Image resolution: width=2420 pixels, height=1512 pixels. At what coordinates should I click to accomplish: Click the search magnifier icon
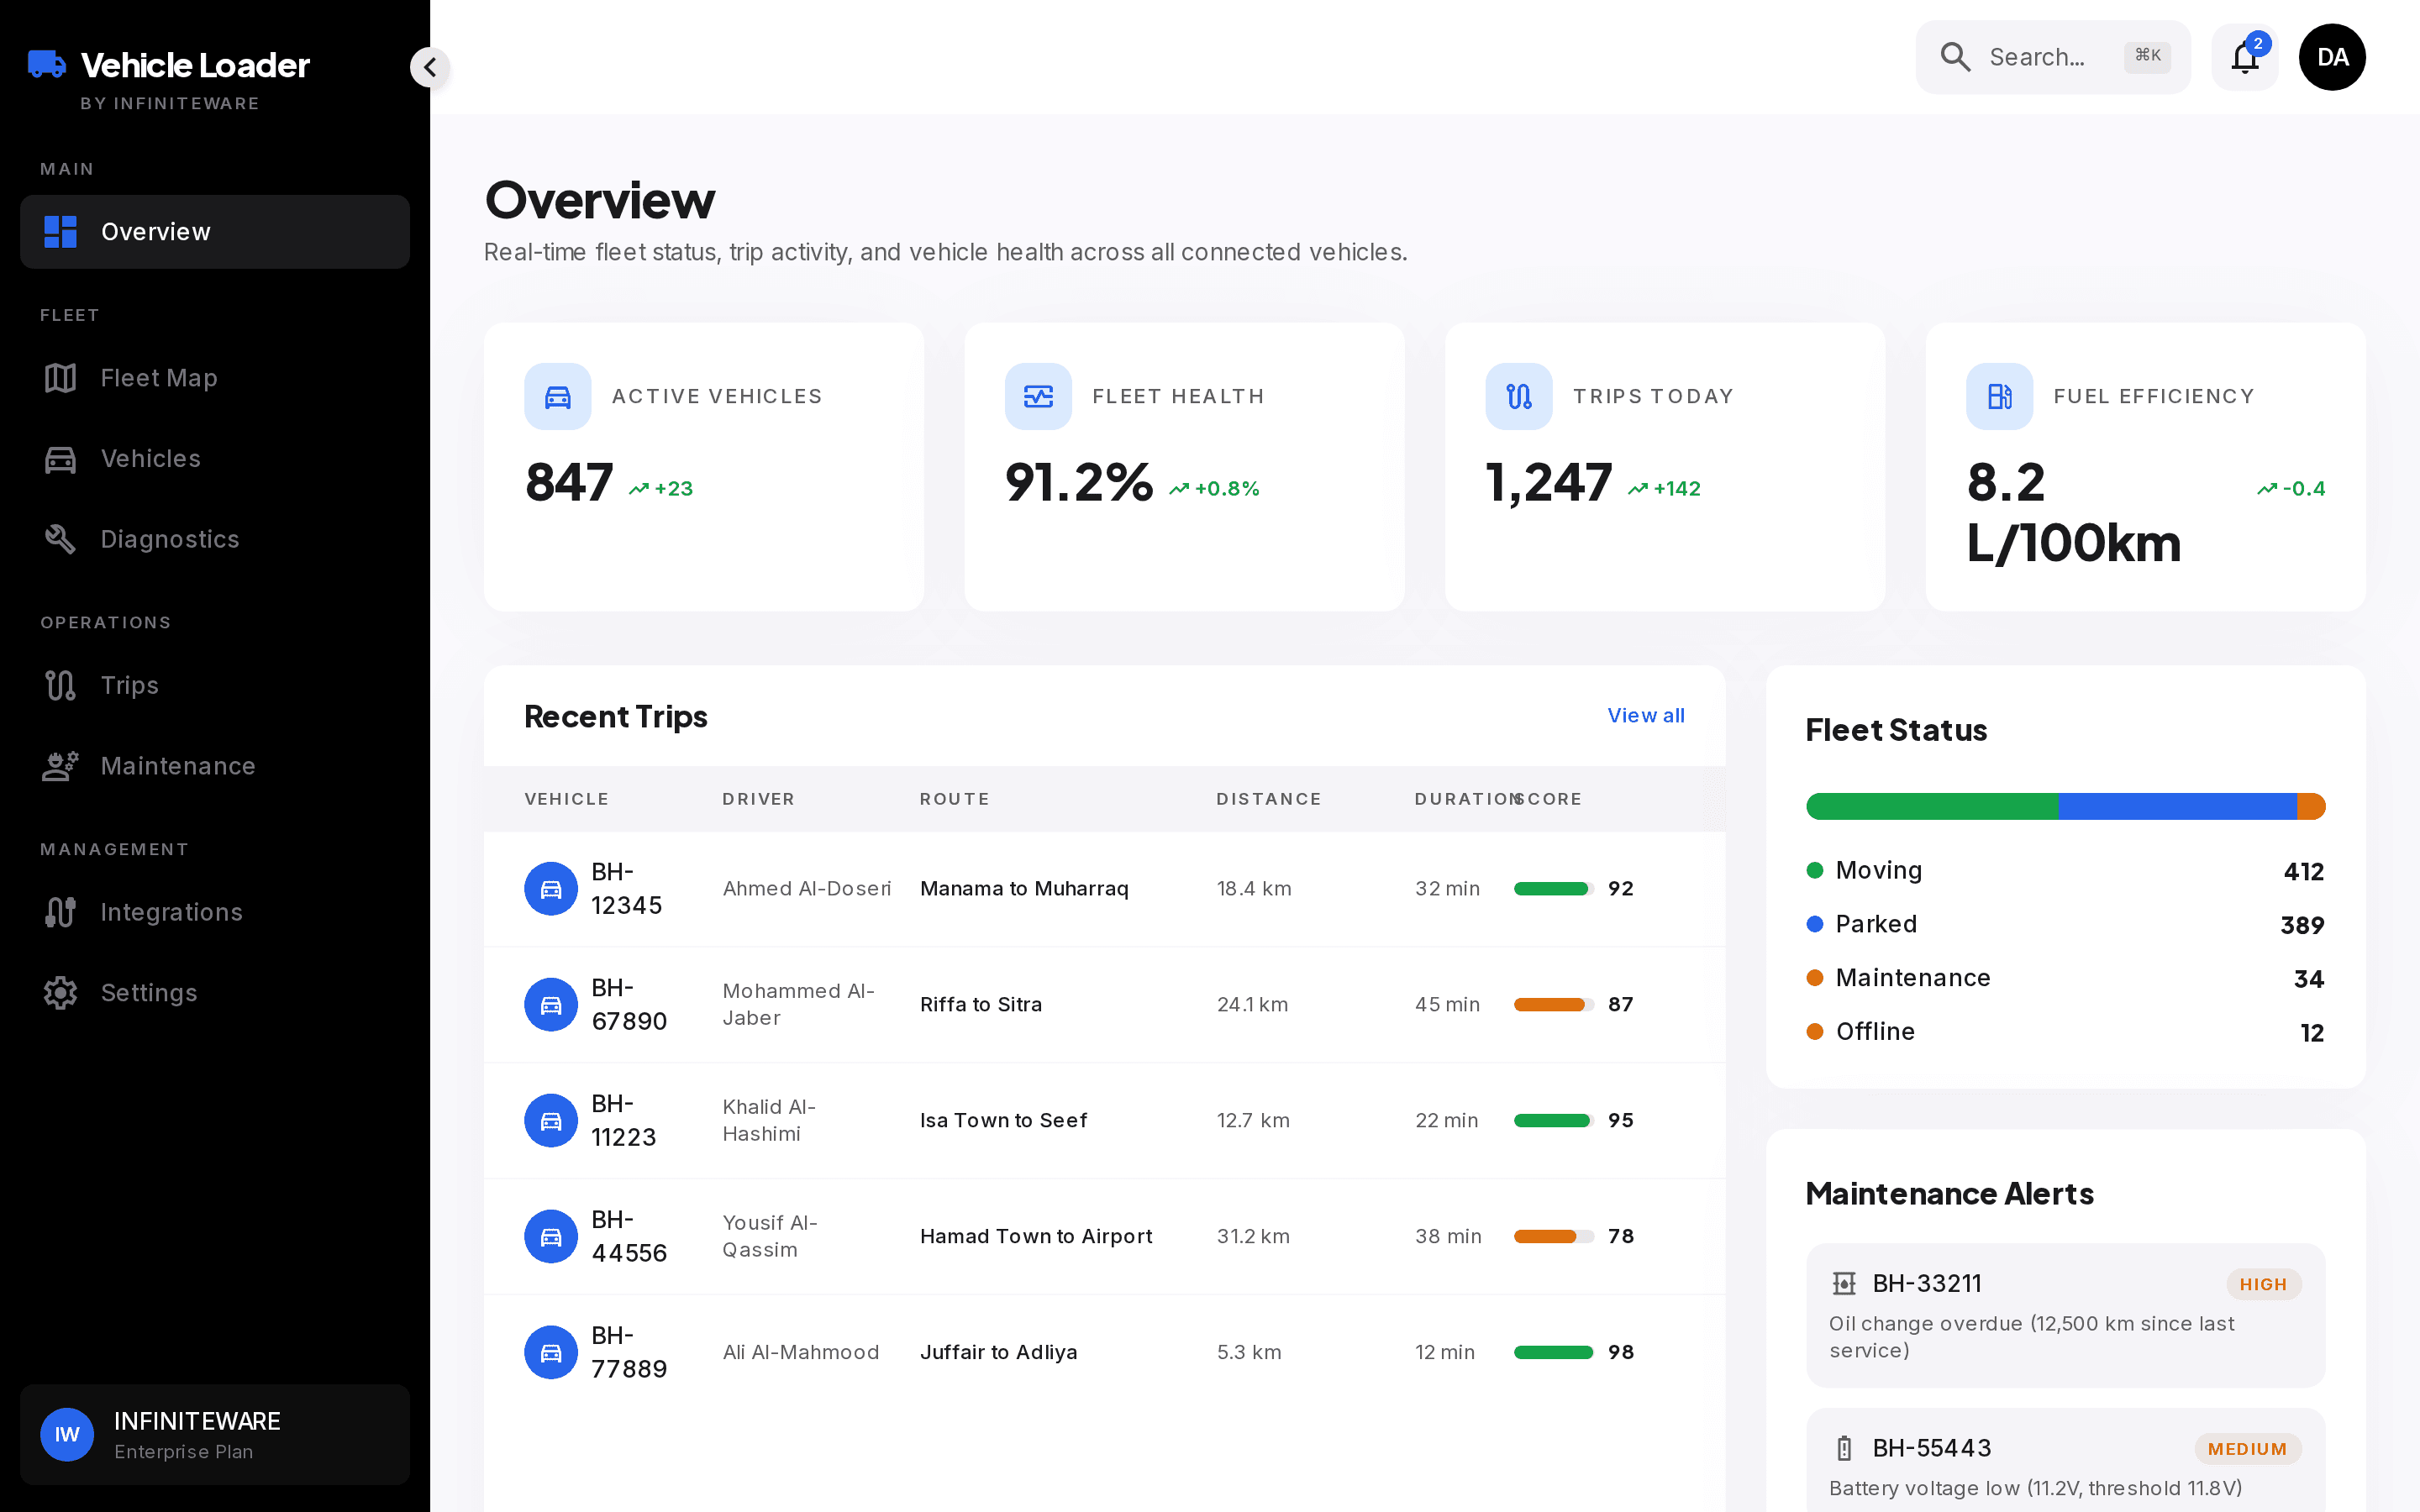pos(1955,57)
